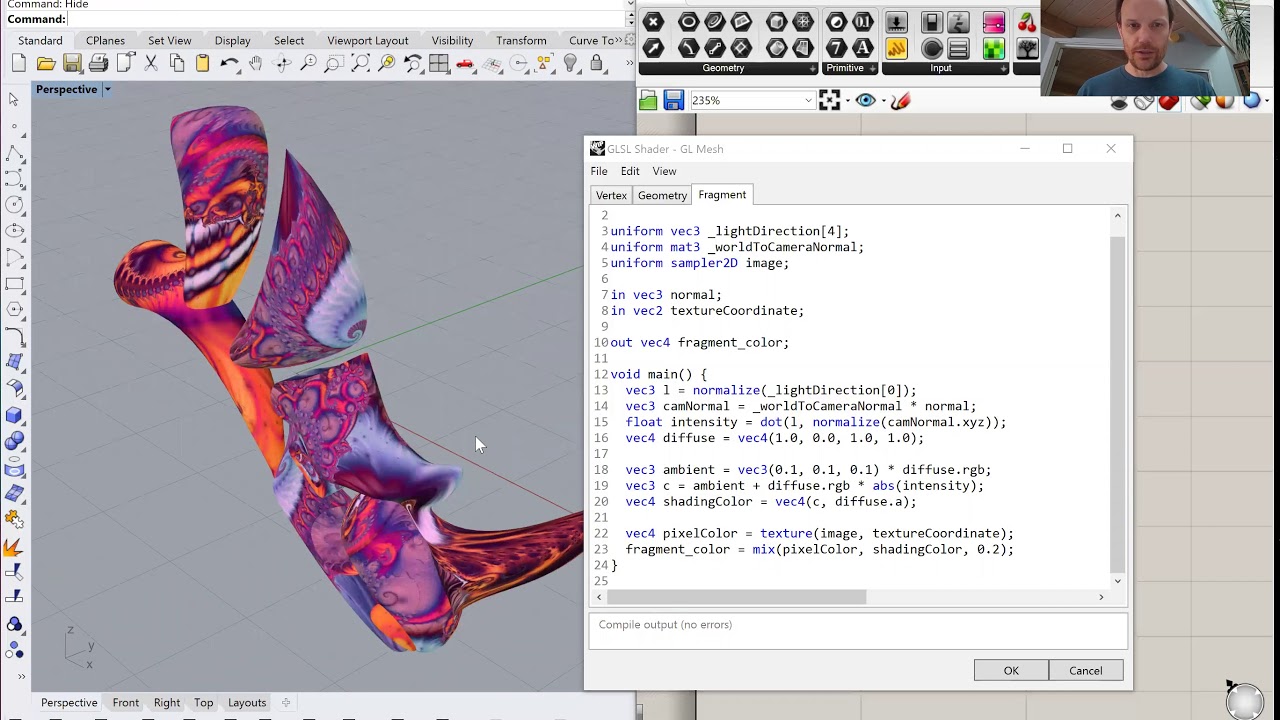
Task: Toggle the Grasshopper preview eye icon
Action: pyautogui.click(x=866, y=100)
